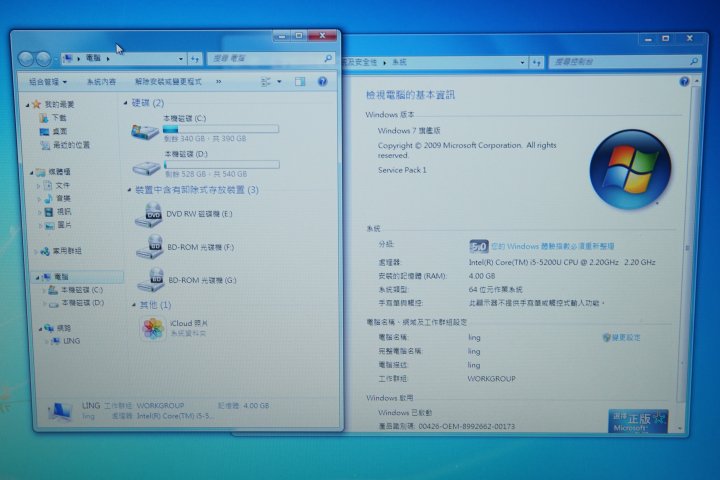Open DVD RW drive (E:) icon
The width and height of the screenshot is (720, 480).
click(149, 215)
